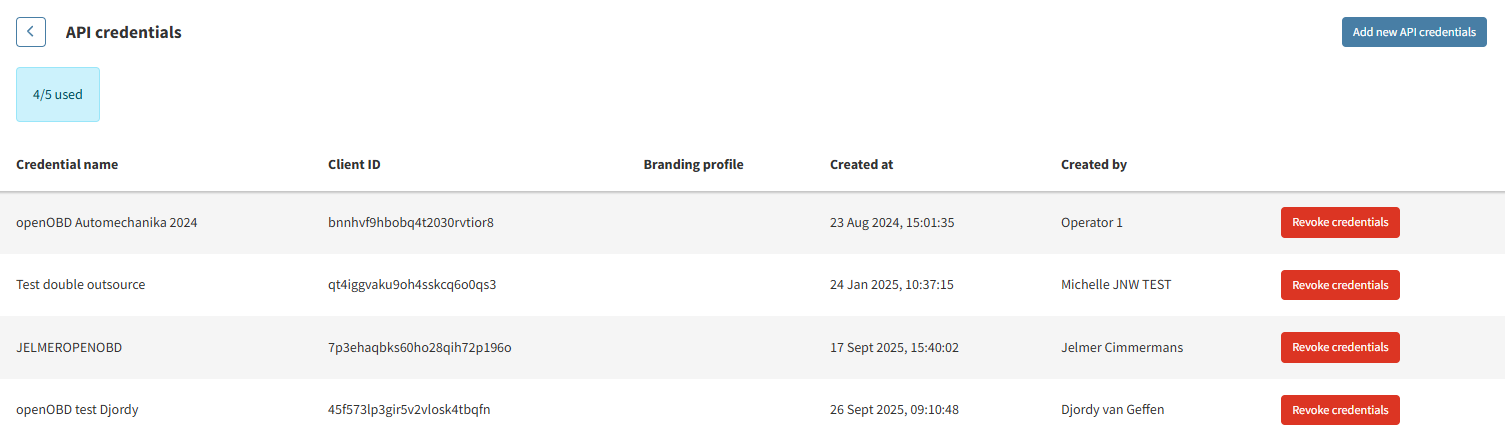Click the back arrow icon
The width and height of the screenshot is (1505, 440).
[31, 32]
